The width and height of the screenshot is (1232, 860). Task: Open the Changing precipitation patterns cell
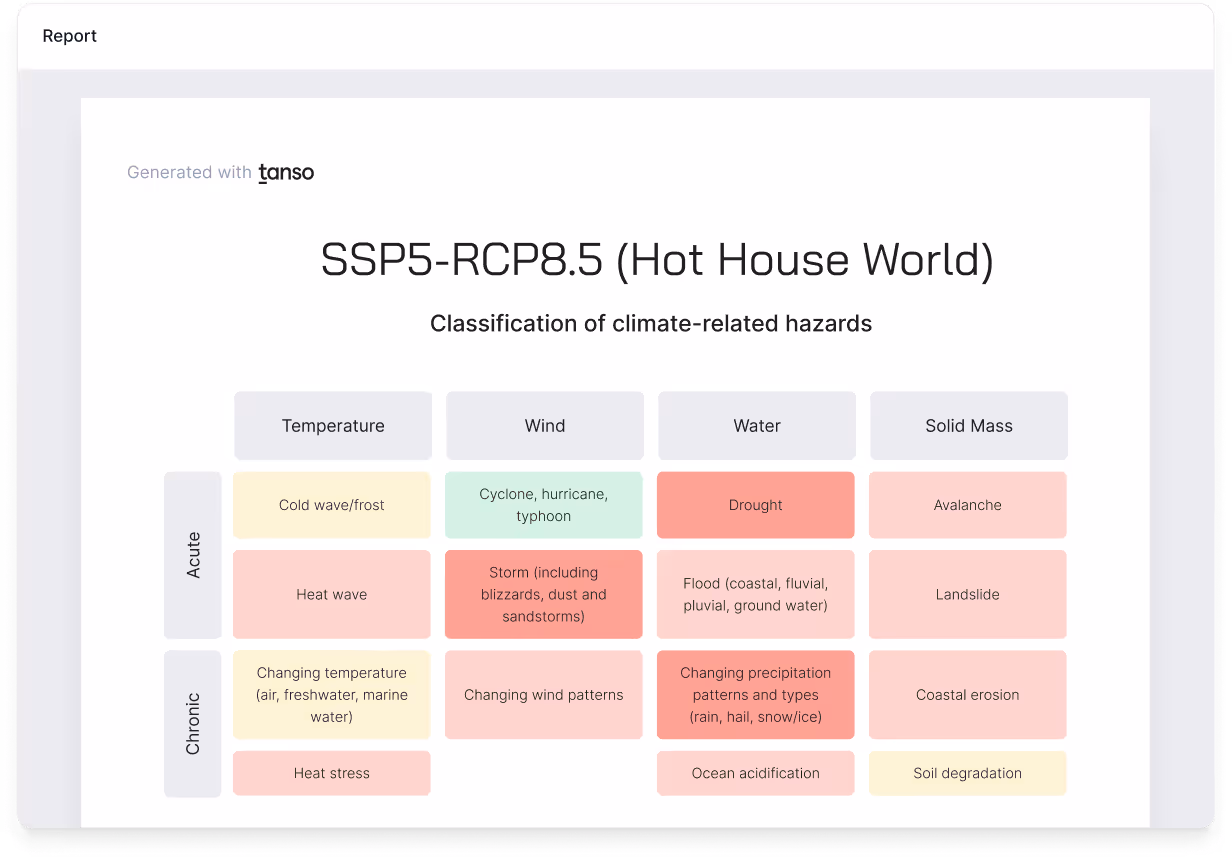[x=756, y=695]
